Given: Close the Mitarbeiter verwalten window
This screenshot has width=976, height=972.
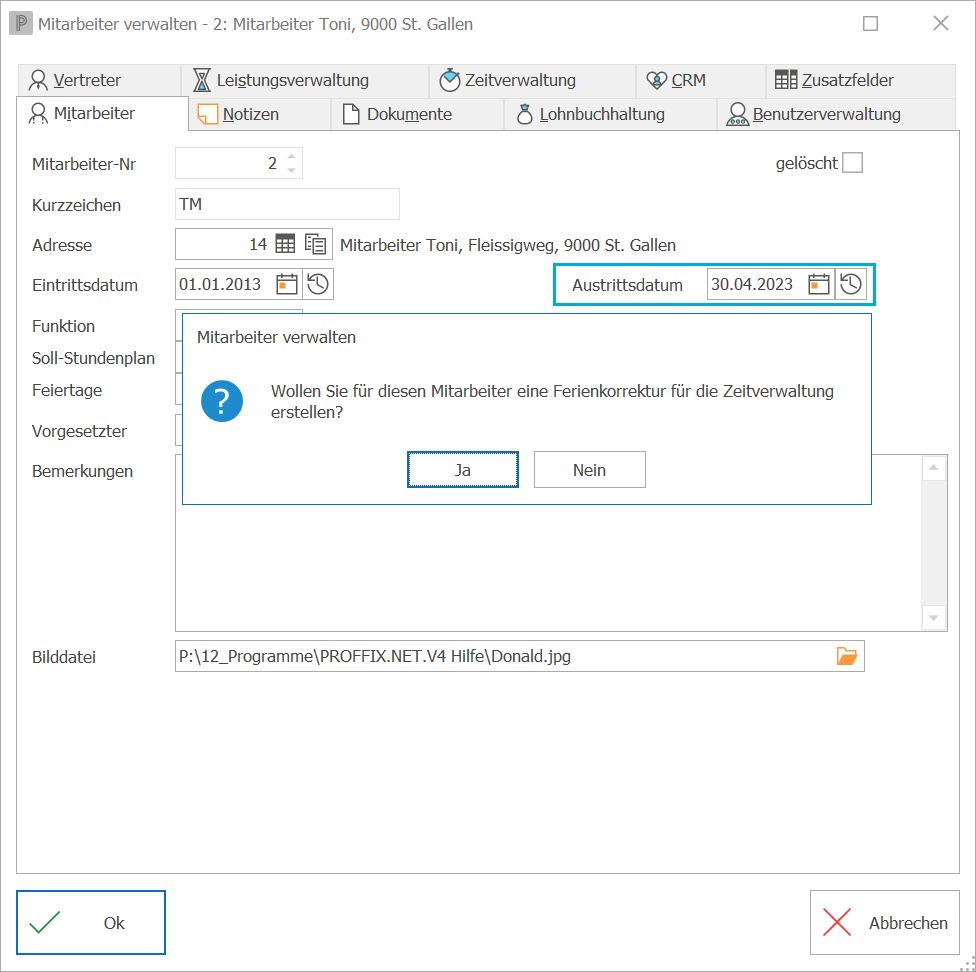Looking at the screenshot, I should 941,24.
